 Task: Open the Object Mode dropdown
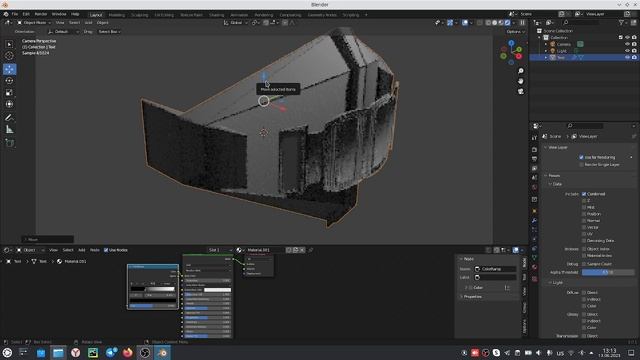click(x=34, y=23)
